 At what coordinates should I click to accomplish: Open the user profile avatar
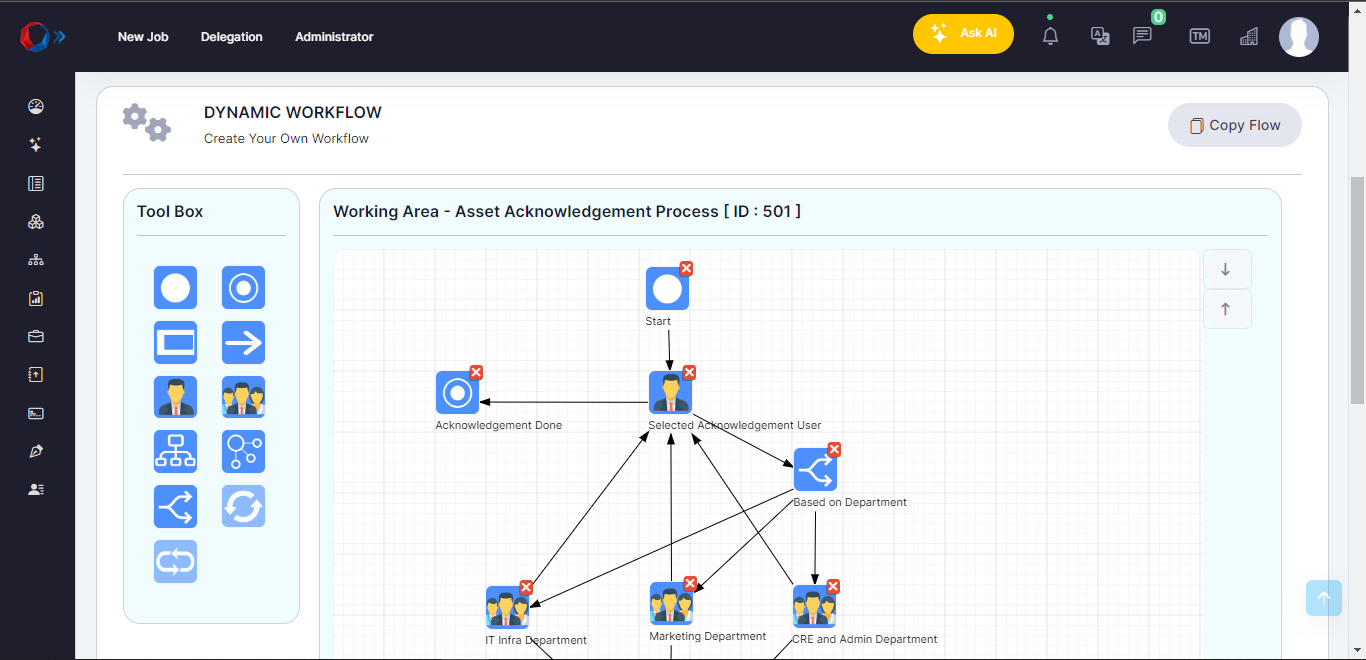tap(1299, 37)
